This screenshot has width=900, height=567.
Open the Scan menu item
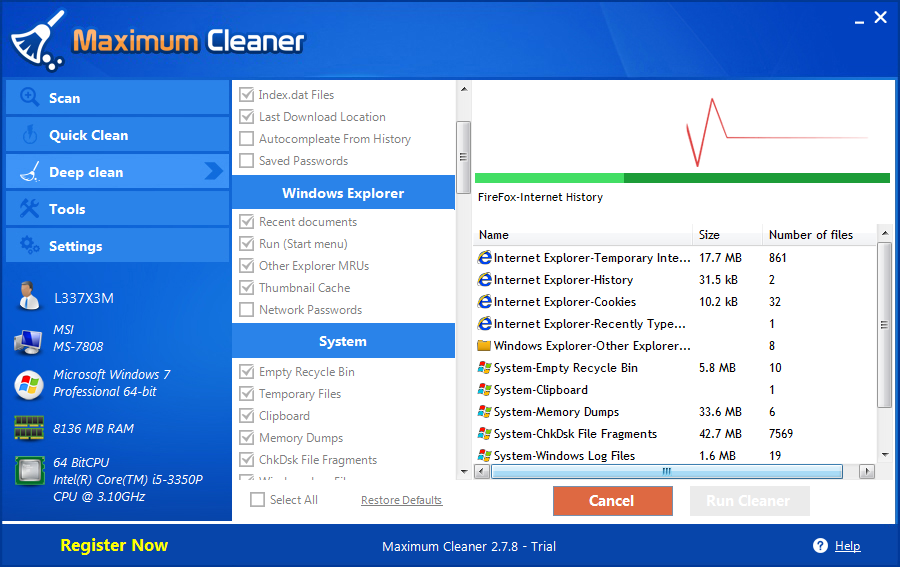click(x=118, y=98)
